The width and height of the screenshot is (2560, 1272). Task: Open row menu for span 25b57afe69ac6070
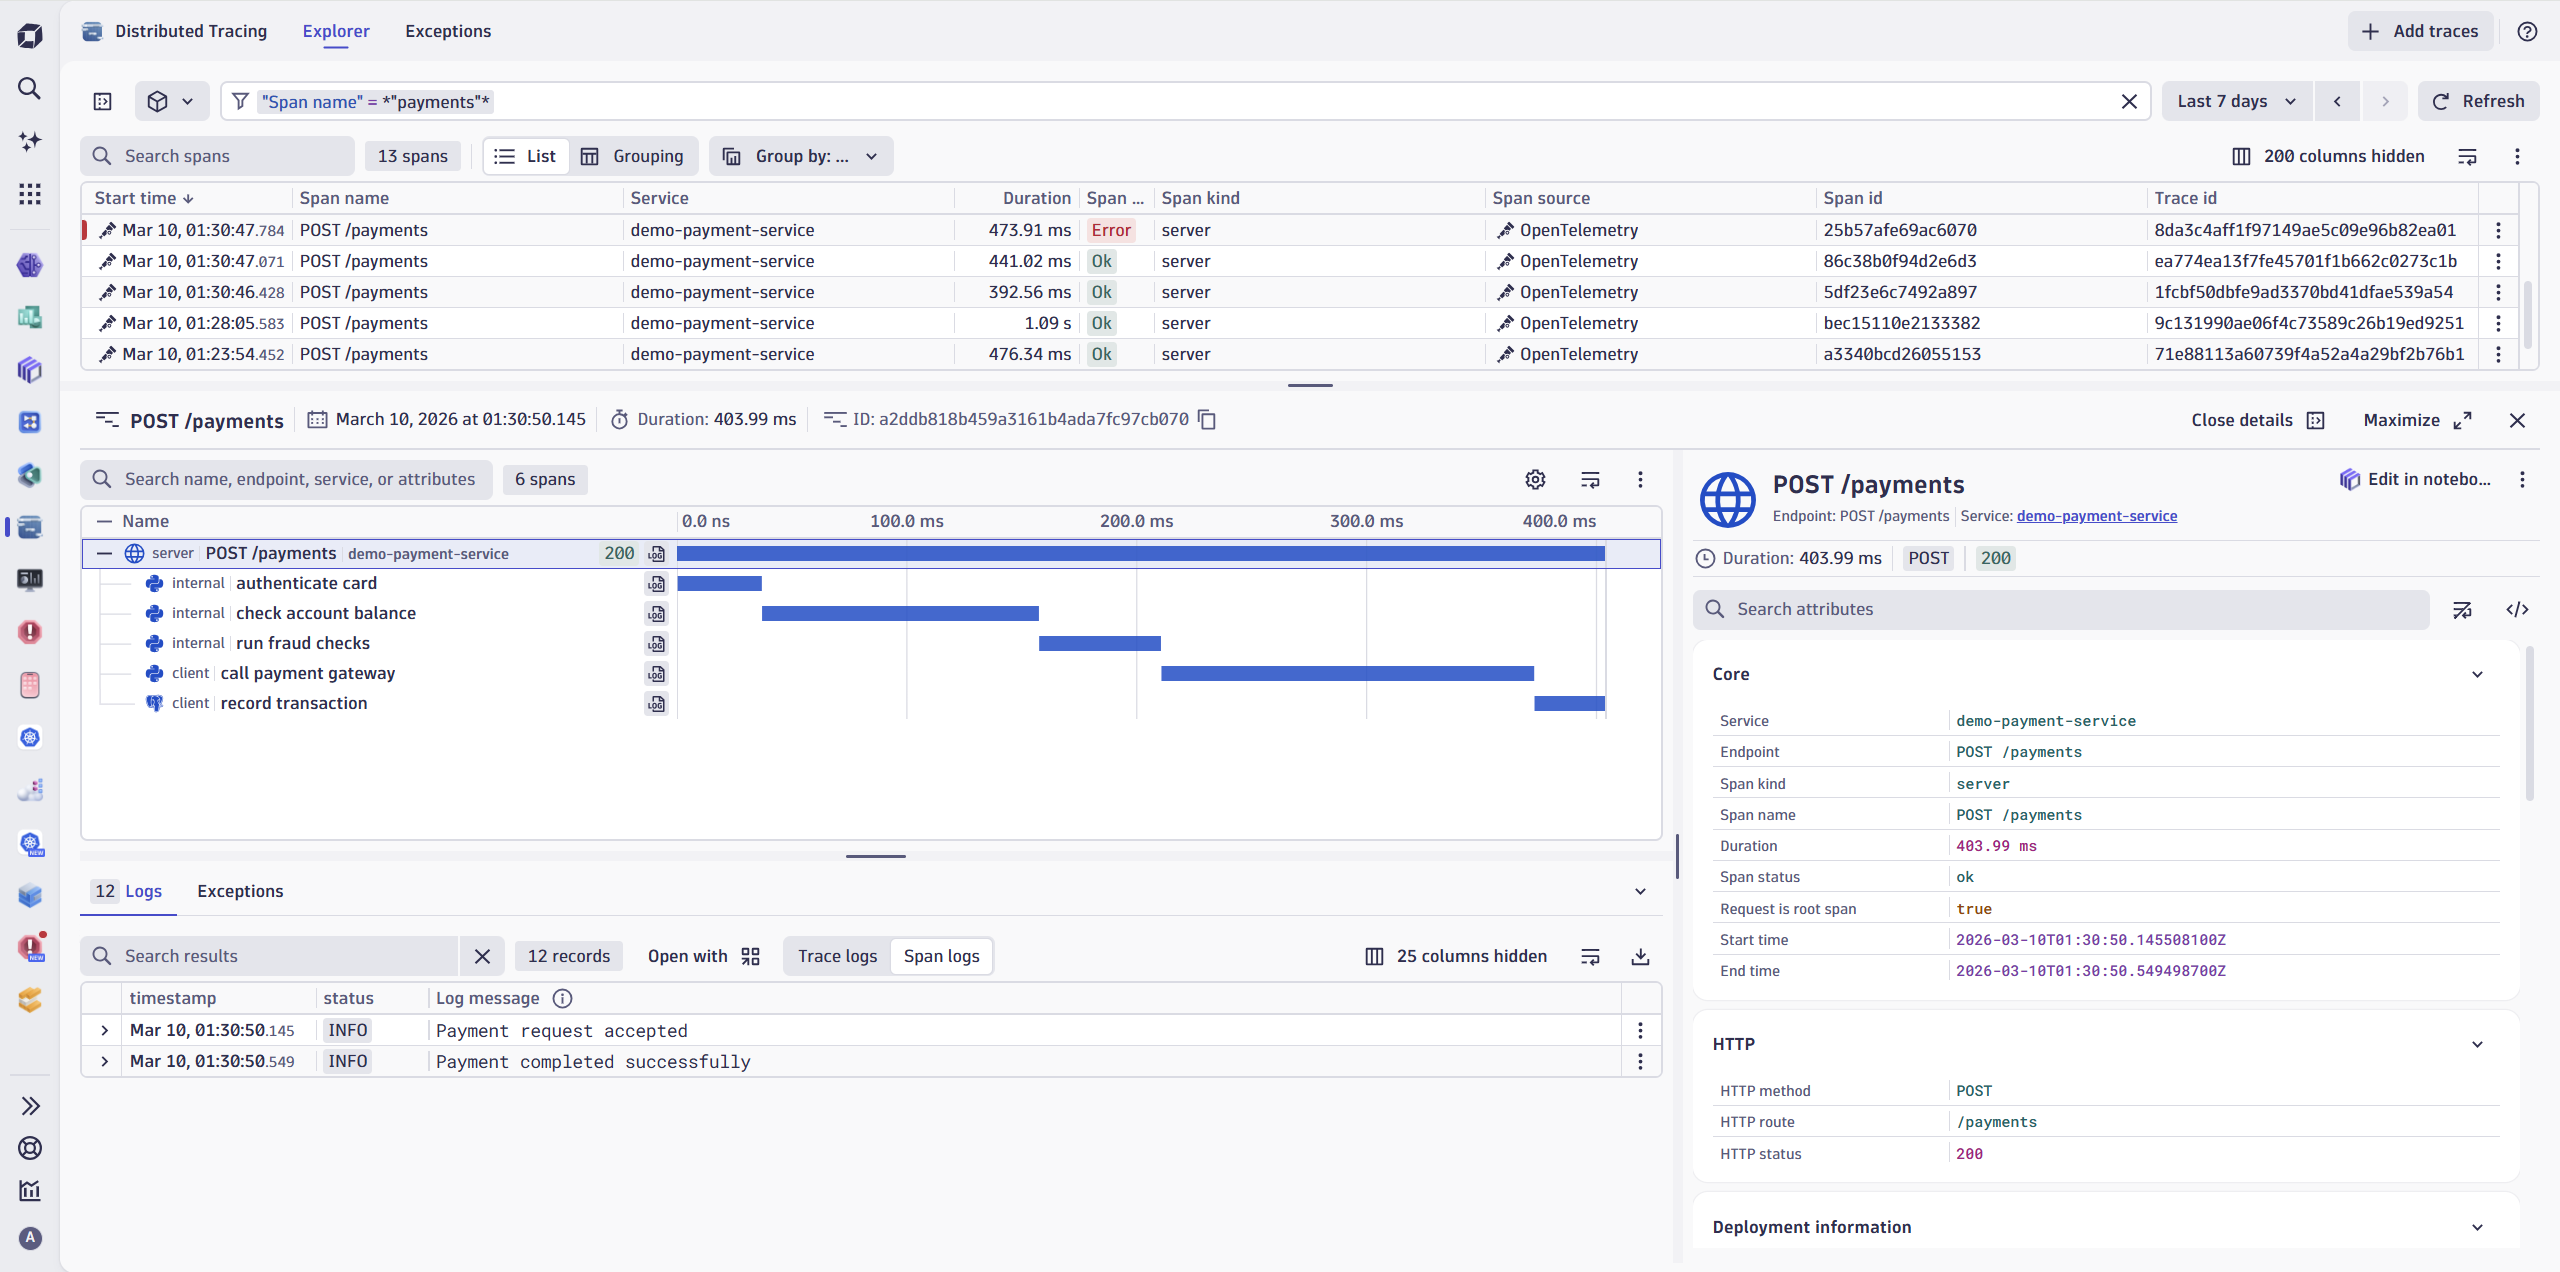pyautogui.click(x=2498, y=230)
